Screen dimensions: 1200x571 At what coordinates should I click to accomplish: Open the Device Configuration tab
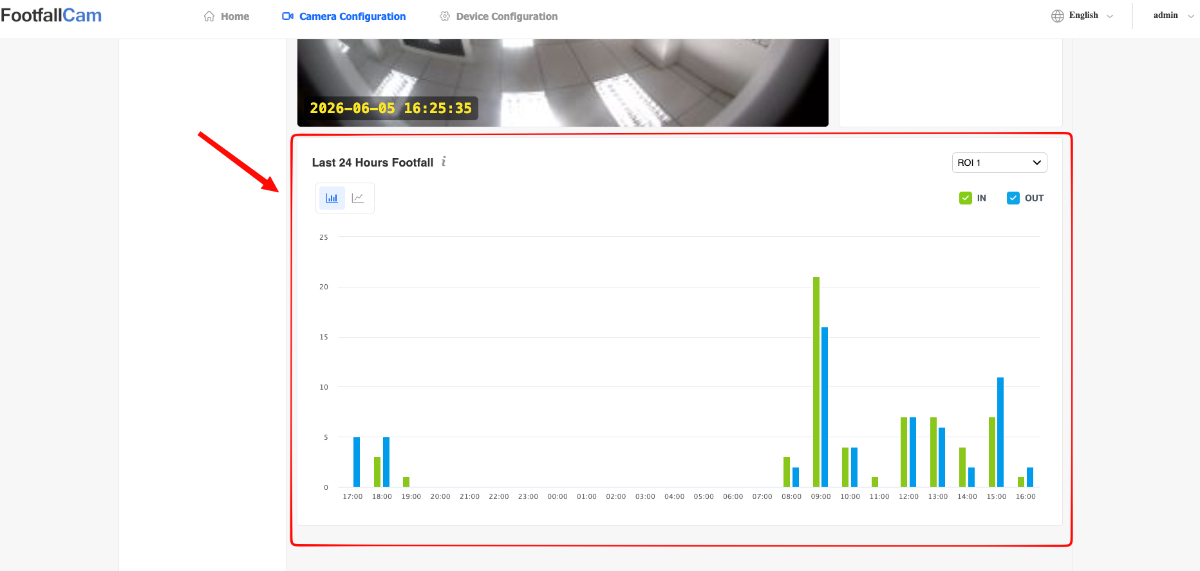pos(498,16)
